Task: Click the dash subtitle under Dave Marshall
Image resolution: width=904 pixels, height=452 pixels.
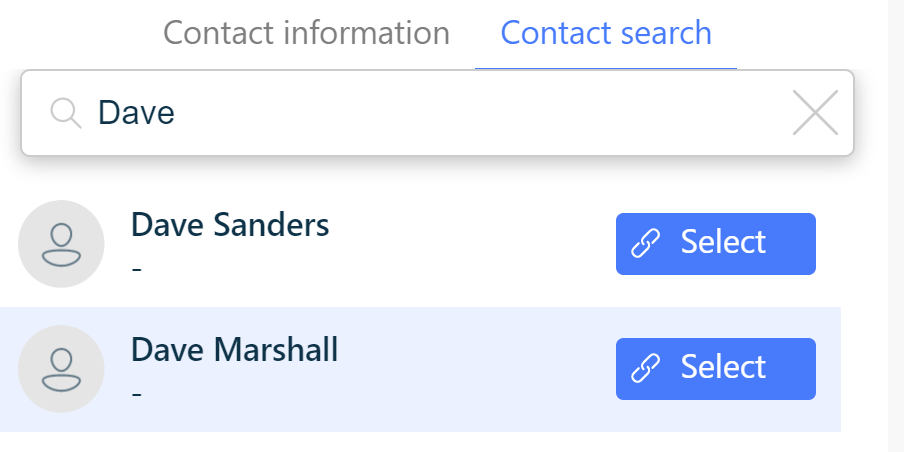Action: [137, 394]
